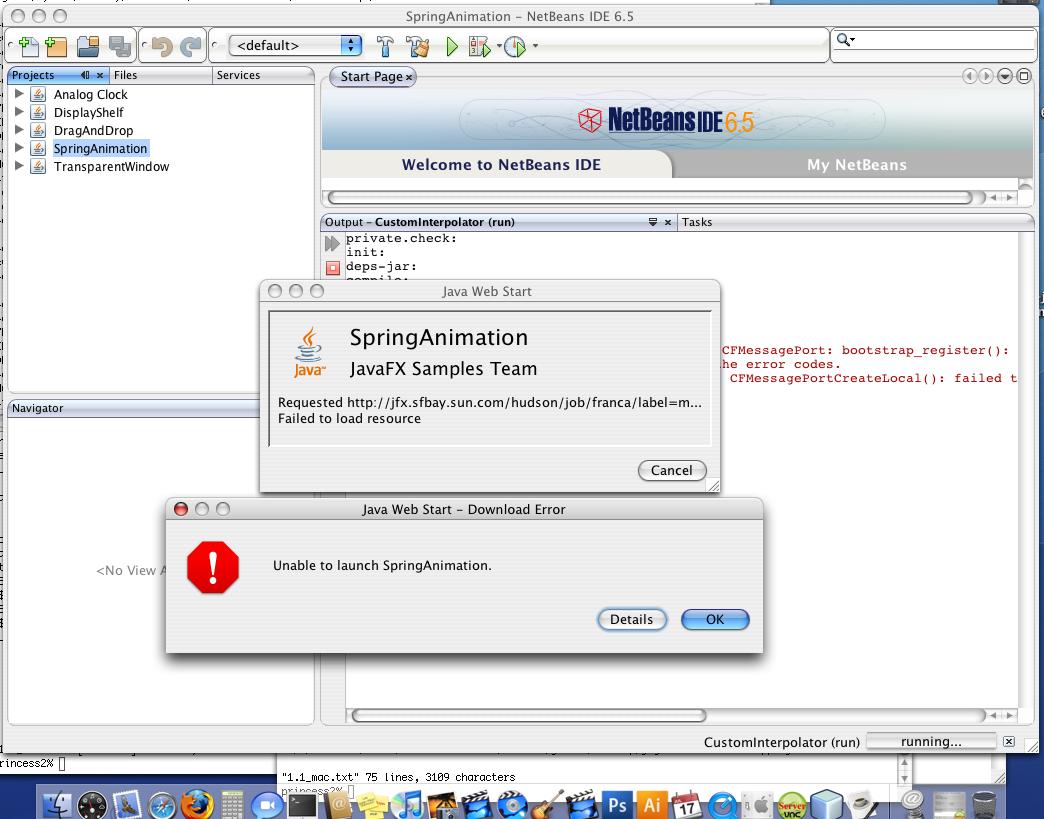Click the editor scroll-tabs-right arrow
Image resolution: width=1044 pixels, height=819 pixels.
tap(986, 76)
